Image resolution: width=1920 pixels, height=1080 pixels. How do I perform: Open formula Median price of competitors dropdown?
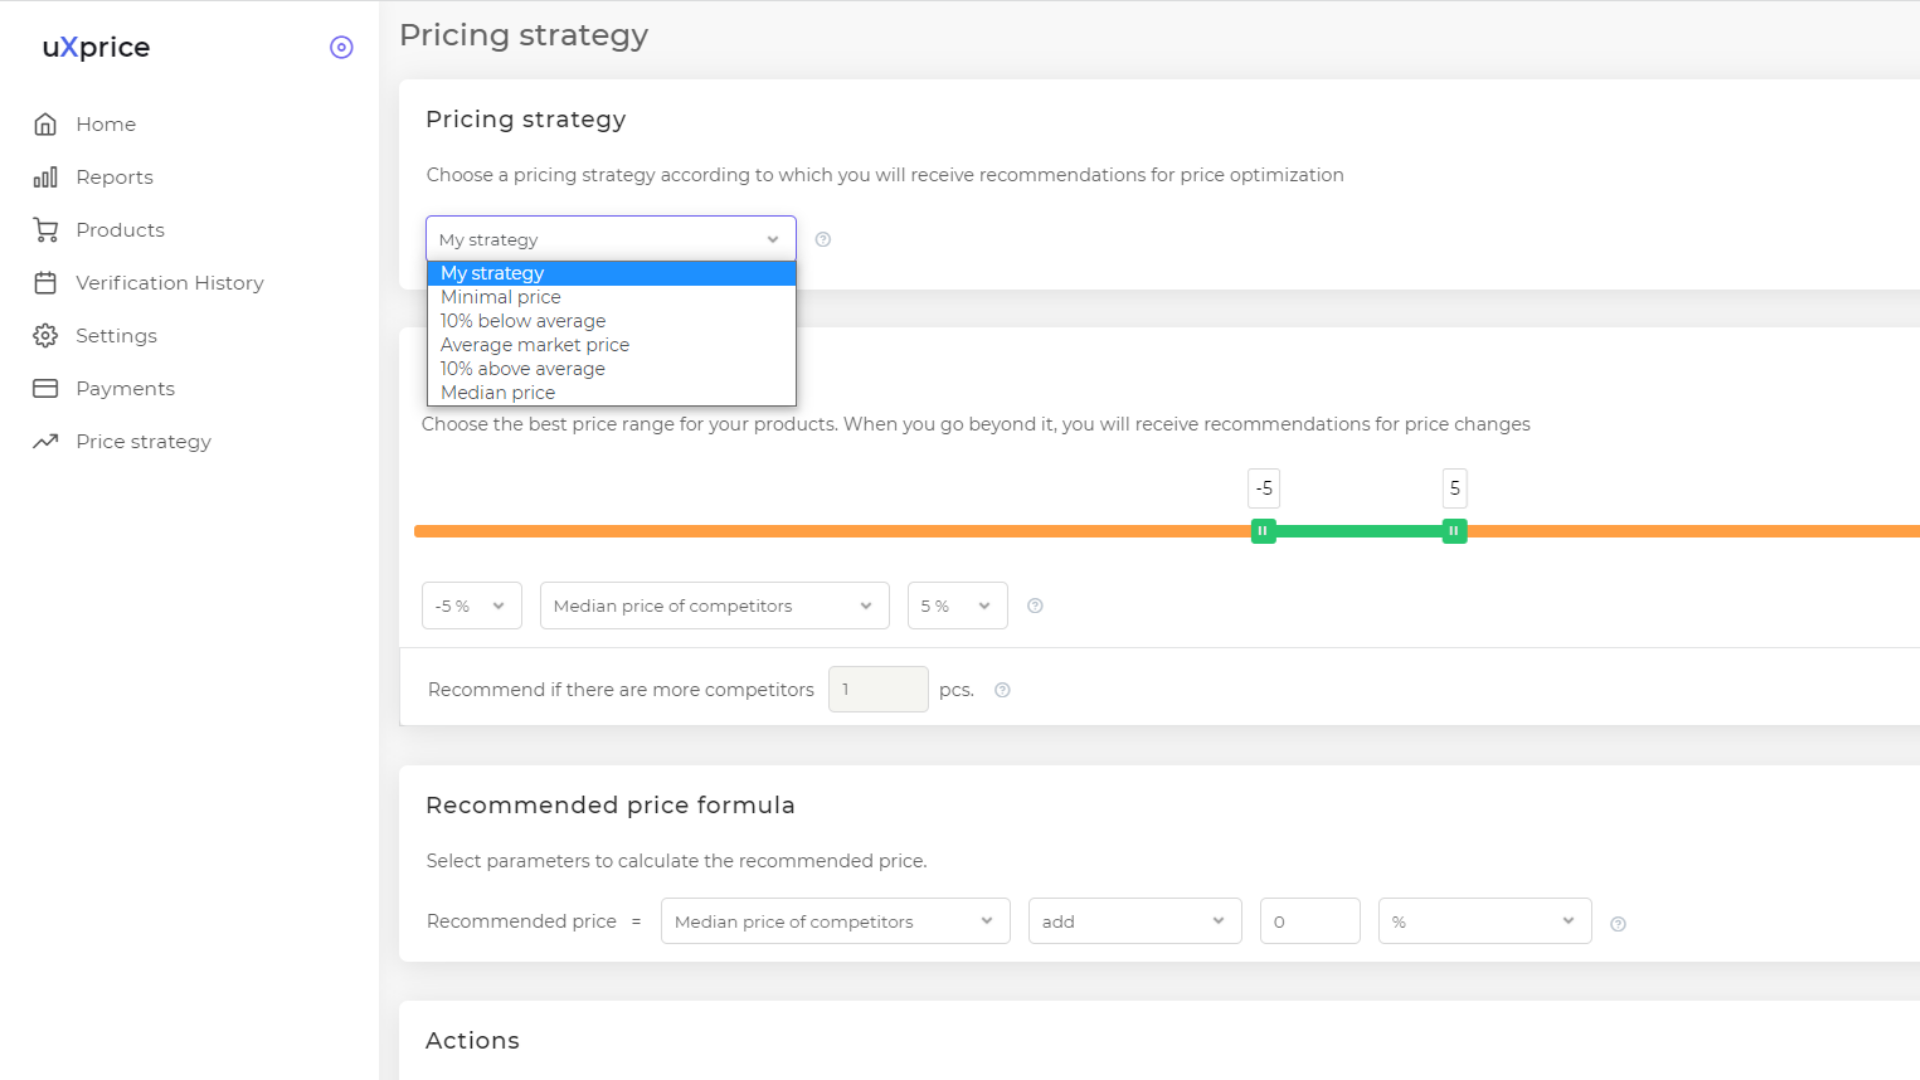(836, 921)
